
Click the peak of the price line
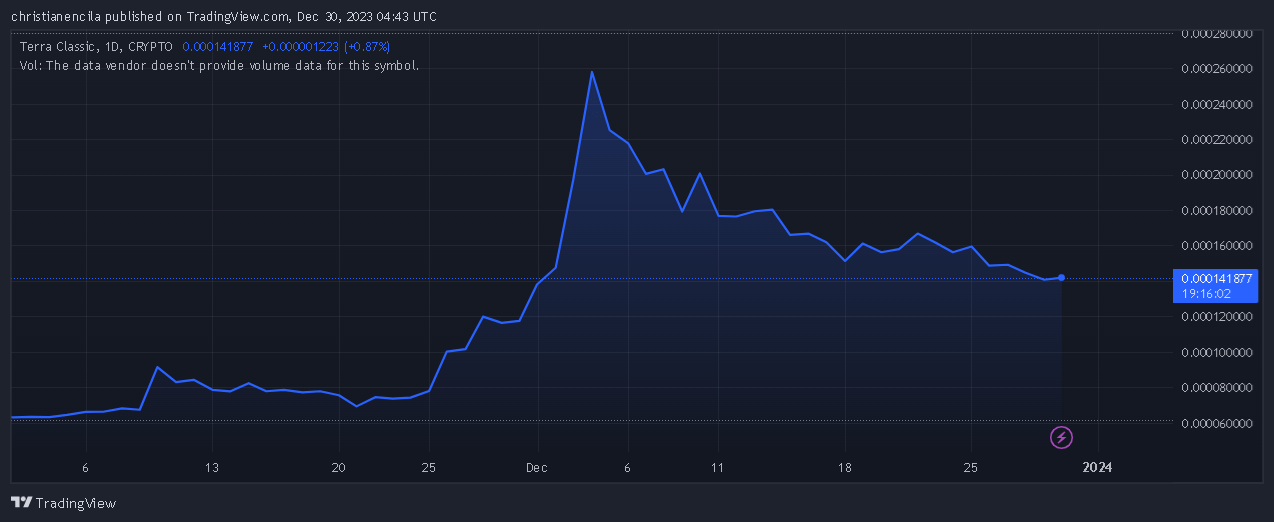pyautogui.click(x=592, y=72)
